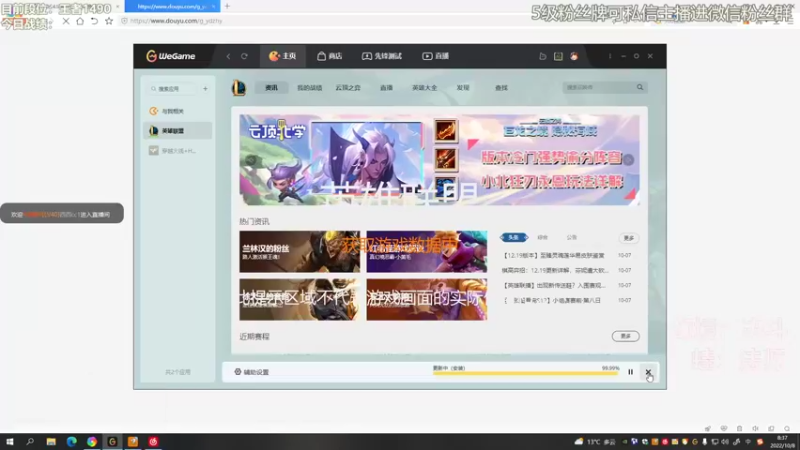Click the League of Legends logo icon
The height and width of the screenshot is (450, 800).
coord(239,88)
